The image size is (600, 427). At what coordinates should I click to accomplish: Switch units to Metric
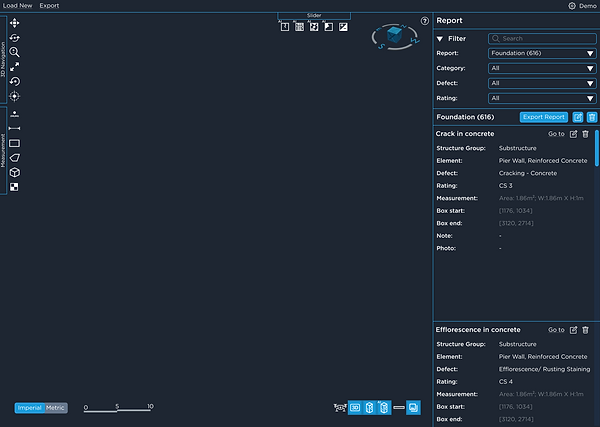[x=55, y=408]
